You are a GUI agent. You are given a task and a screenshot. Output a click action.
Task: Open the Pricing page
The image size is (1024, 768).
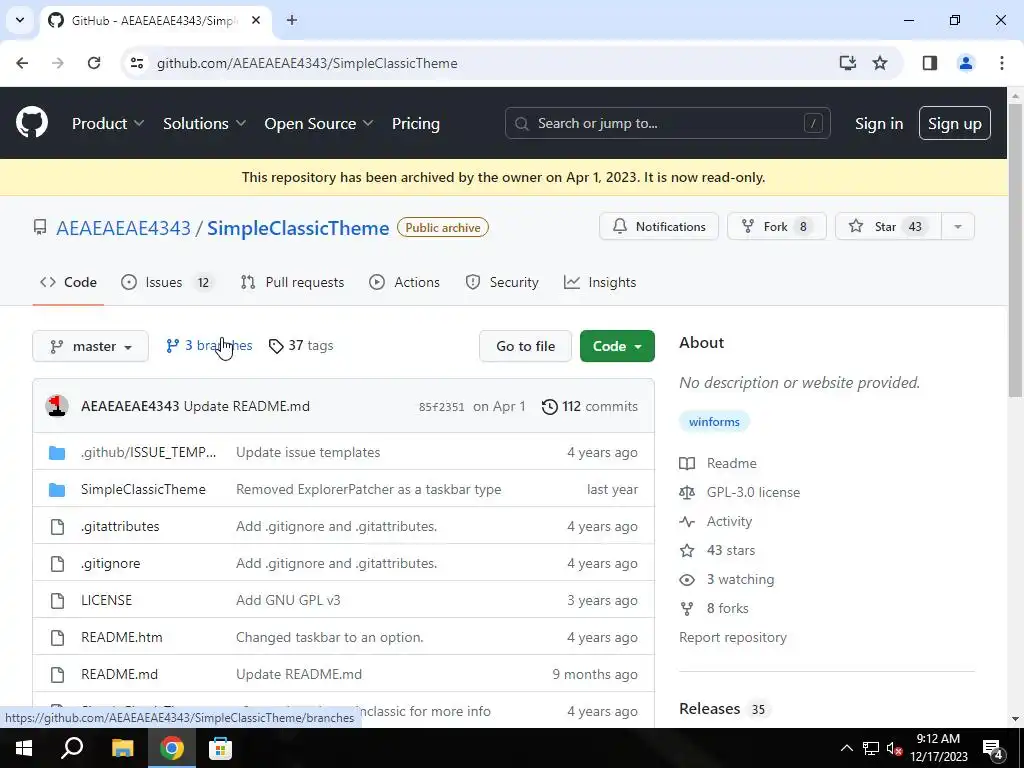tap(415, 123)
